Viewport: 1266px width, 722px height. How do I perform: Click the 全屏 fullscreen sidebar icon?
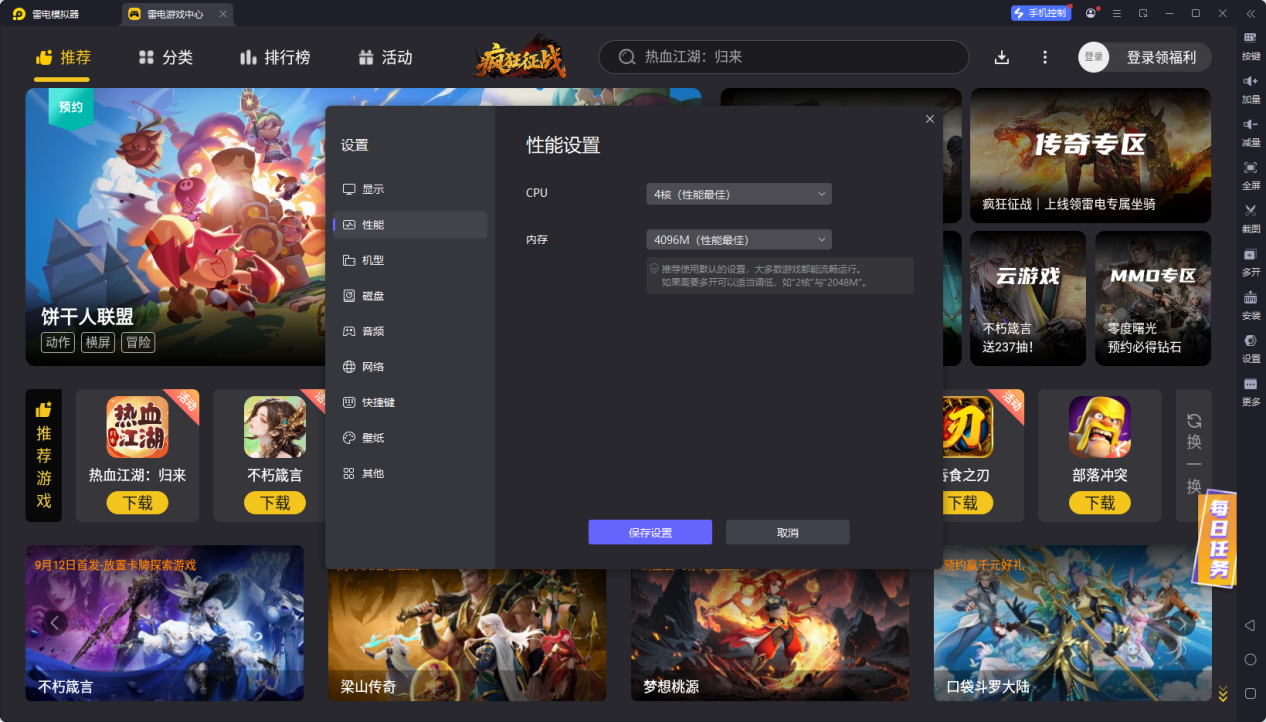pos(1251,174)
